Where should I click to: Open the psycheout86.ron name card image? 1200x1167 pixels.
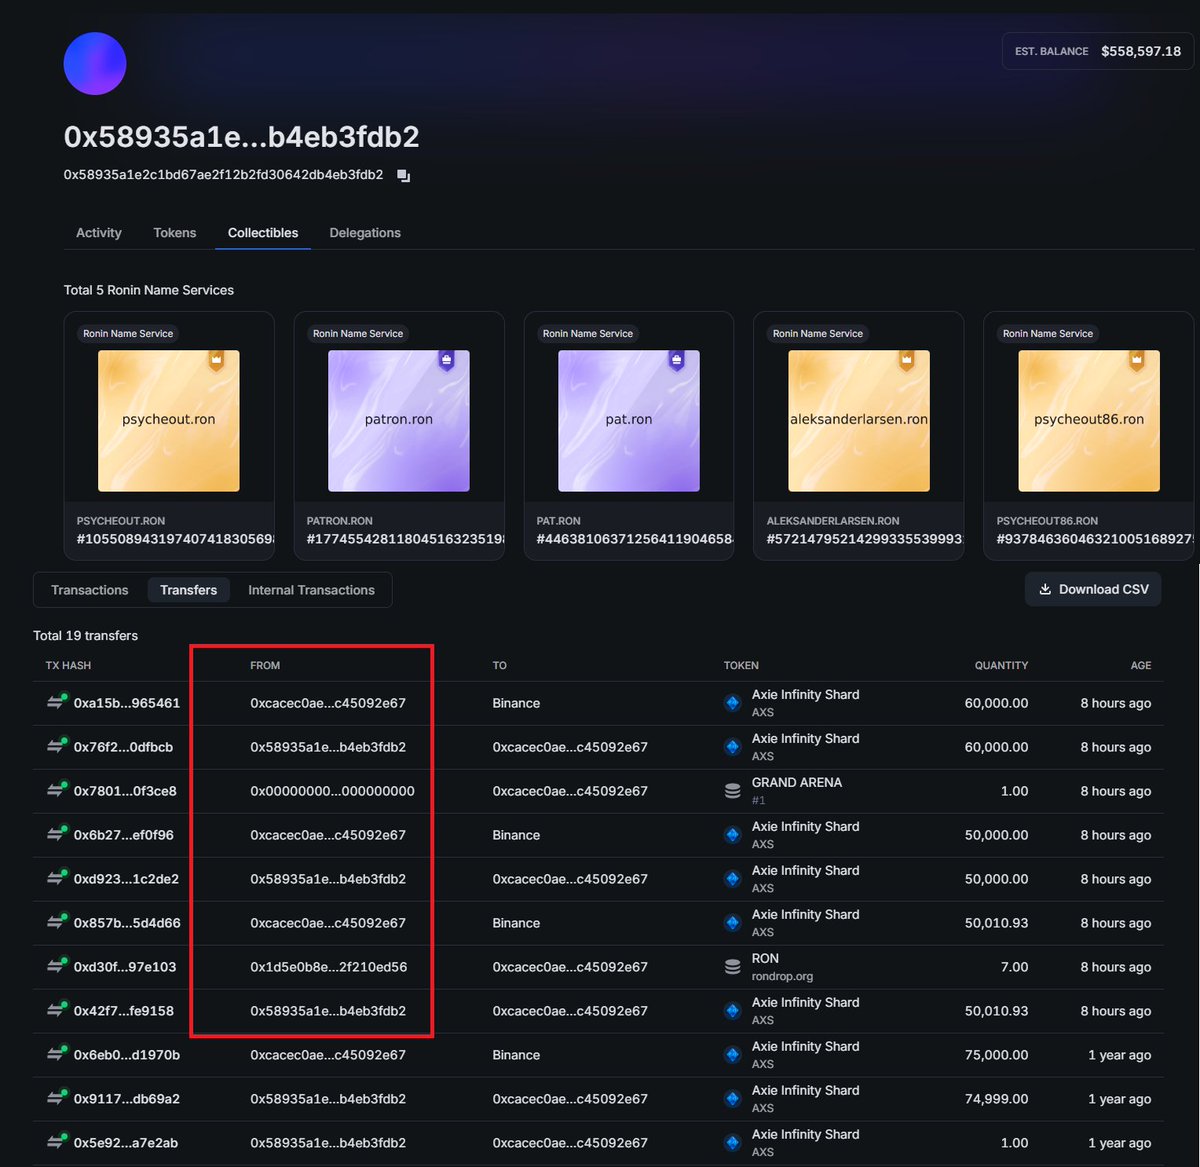point(1089,420)
